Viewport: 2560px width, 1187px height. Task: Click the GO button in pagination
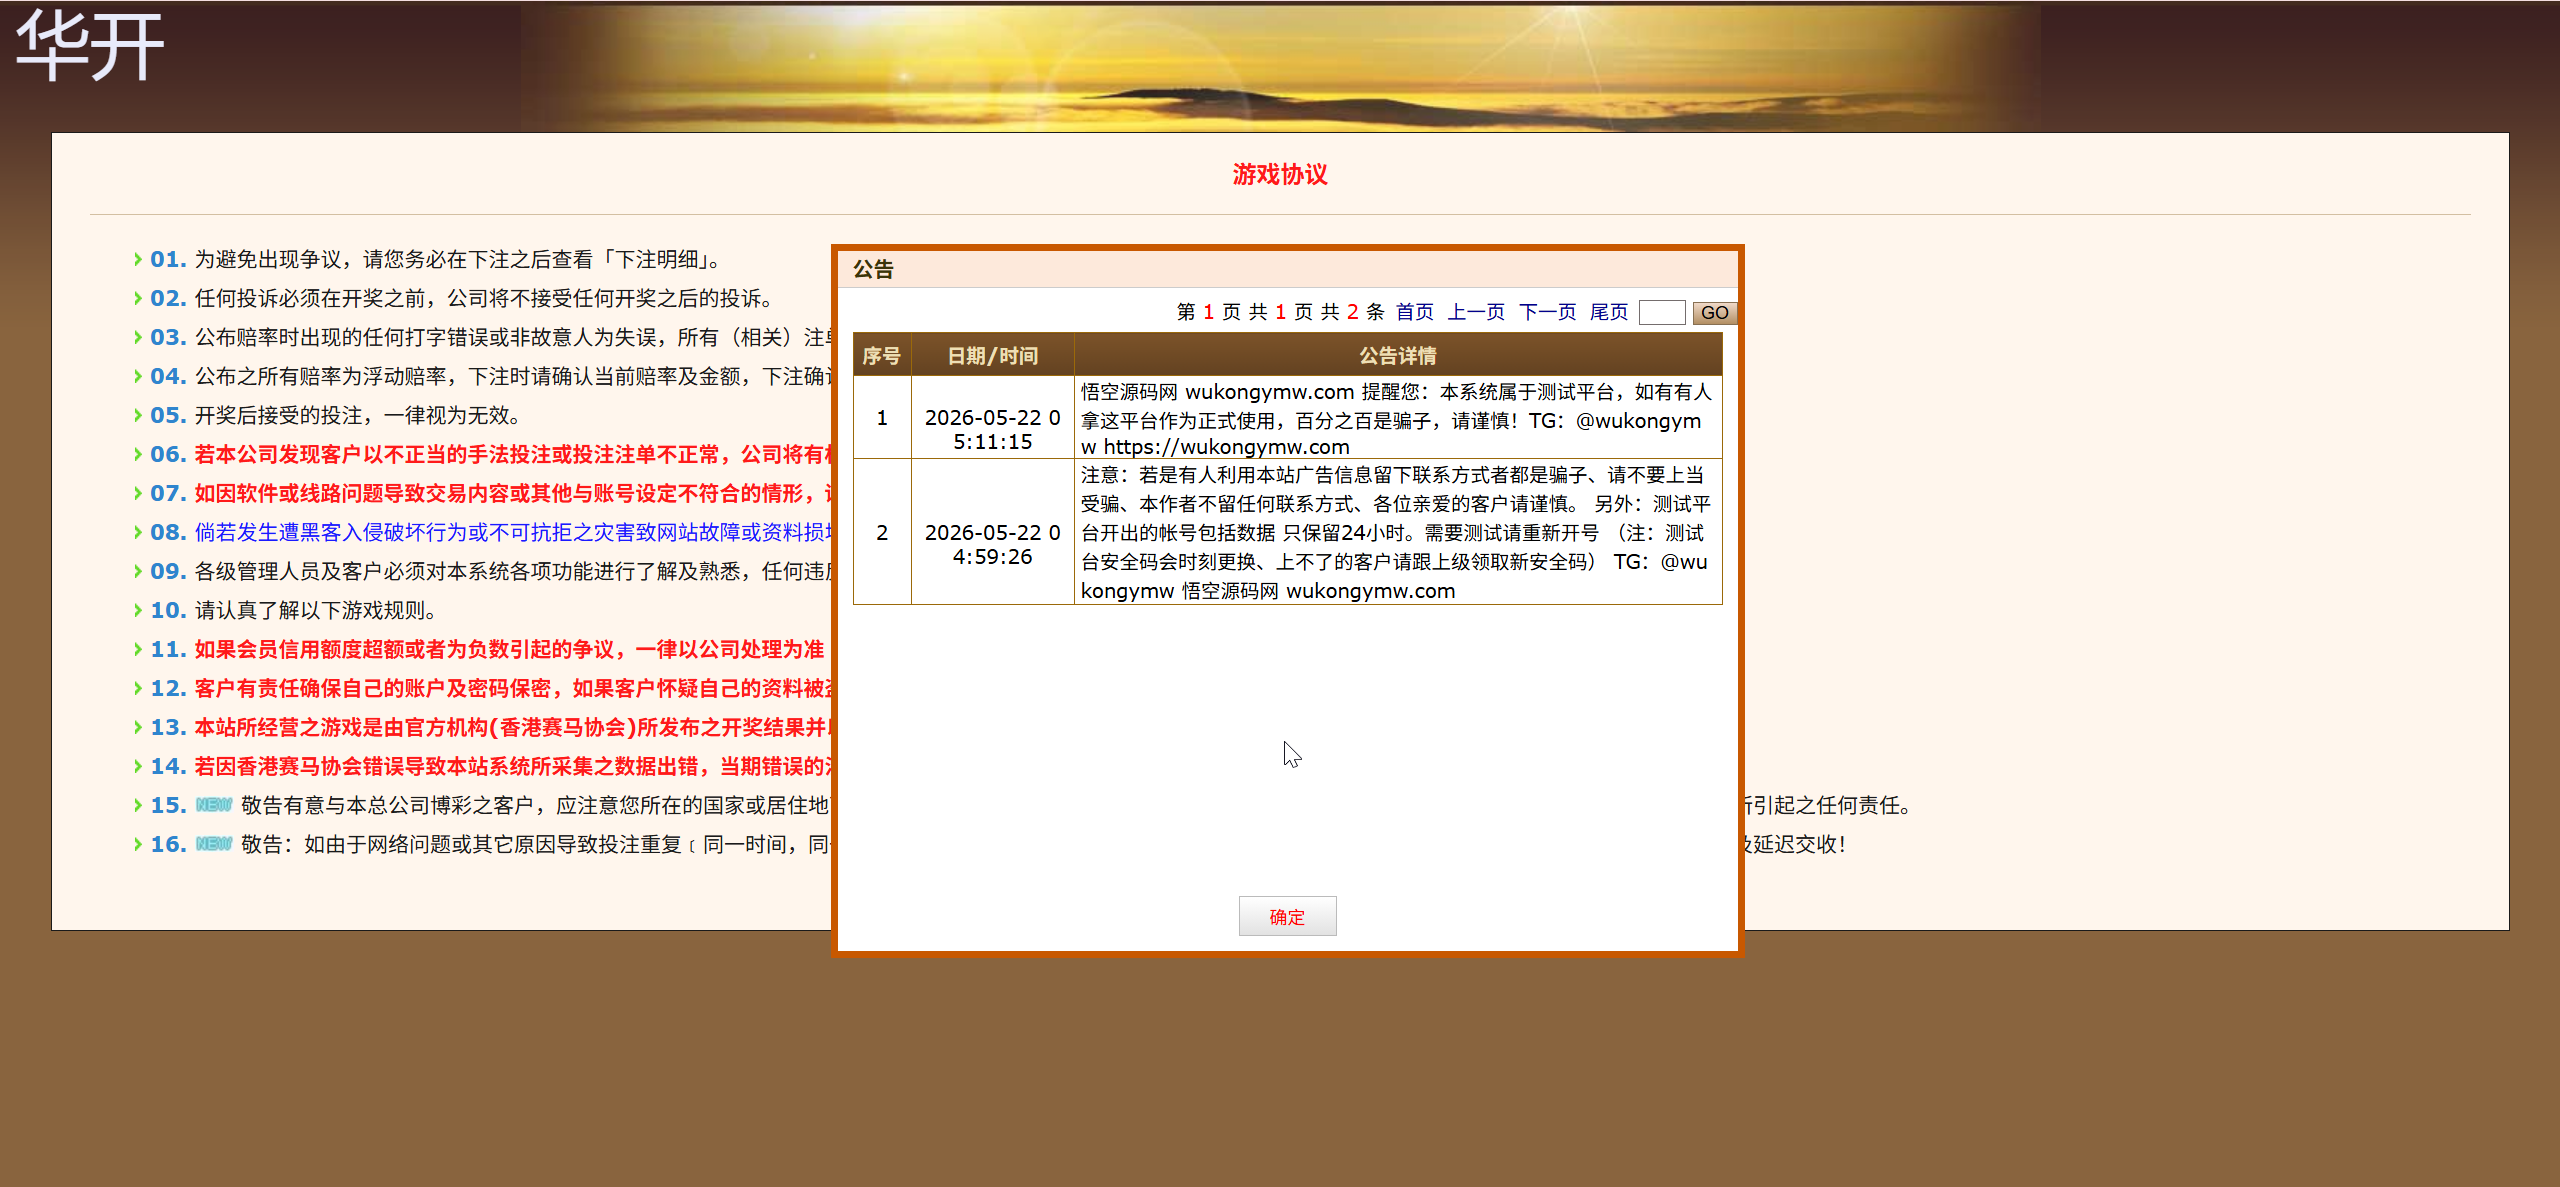1714,312
